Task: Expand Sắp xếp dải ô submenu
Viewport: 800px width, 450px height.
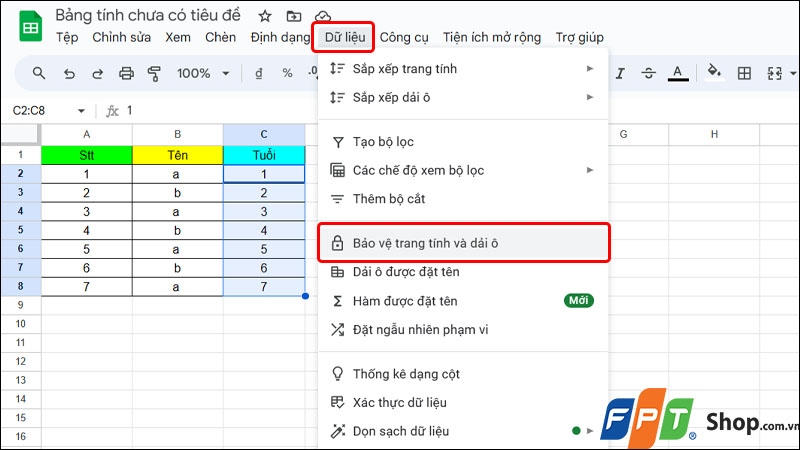Action: [463, 97]
